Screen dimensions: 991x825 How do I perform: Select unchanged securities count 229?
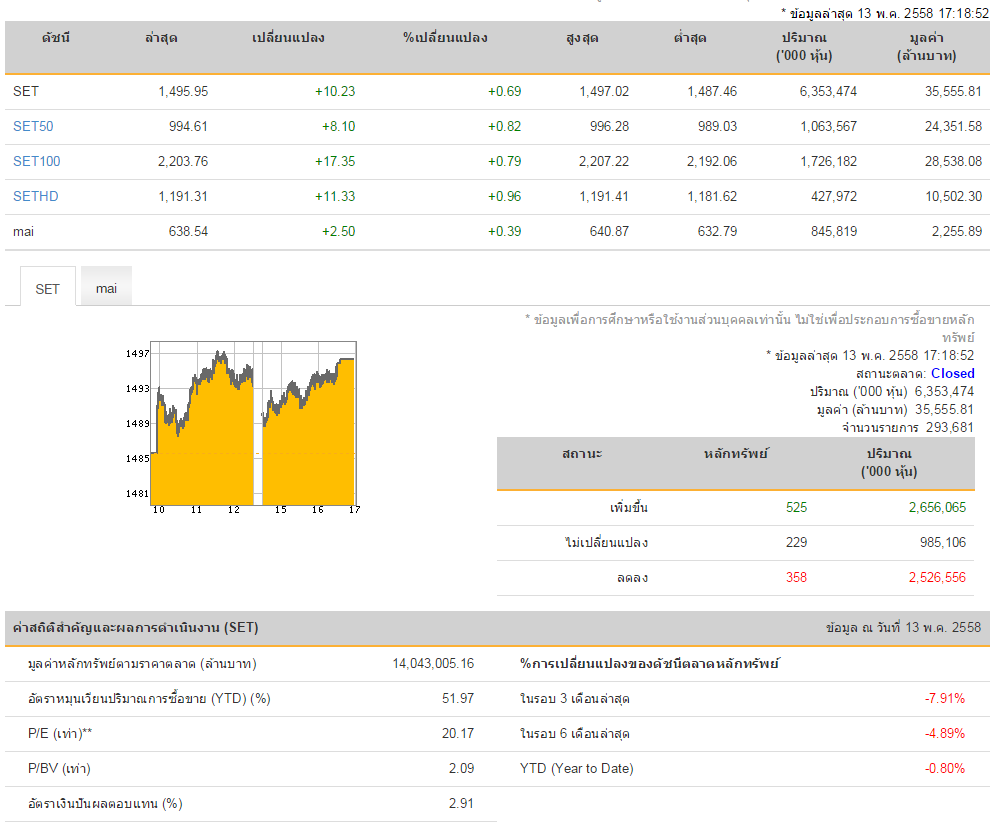pos(796,542)
